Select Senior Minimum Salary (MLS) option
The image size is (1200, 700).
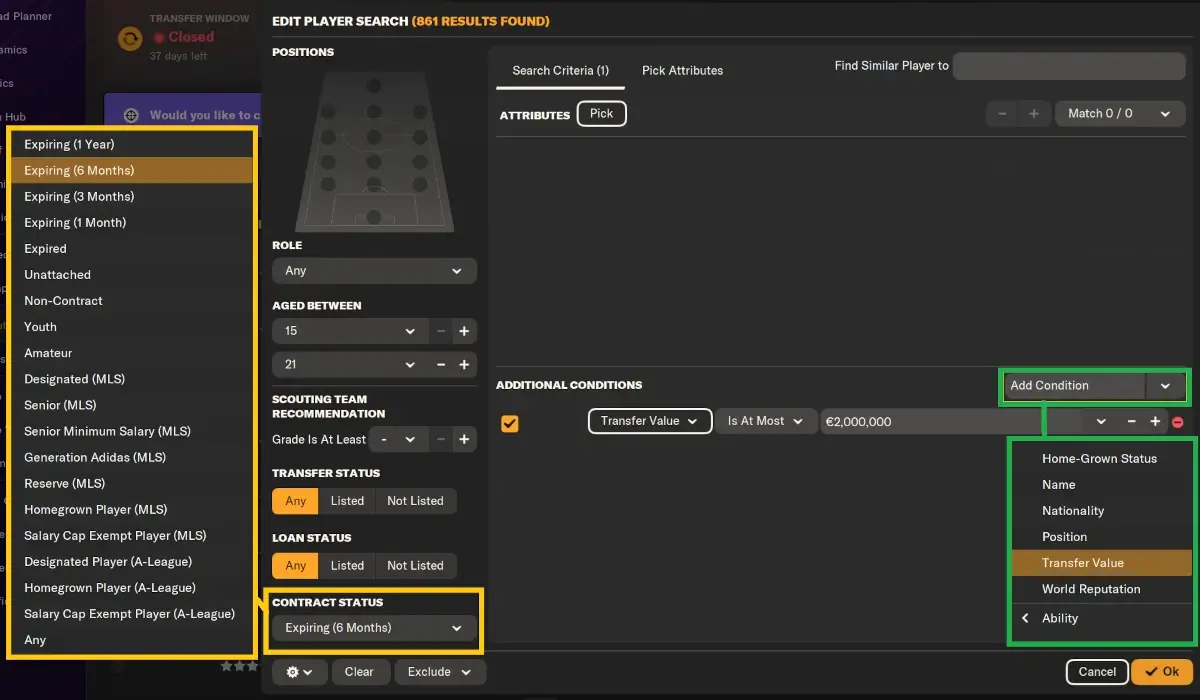click(x=131, y=432)
